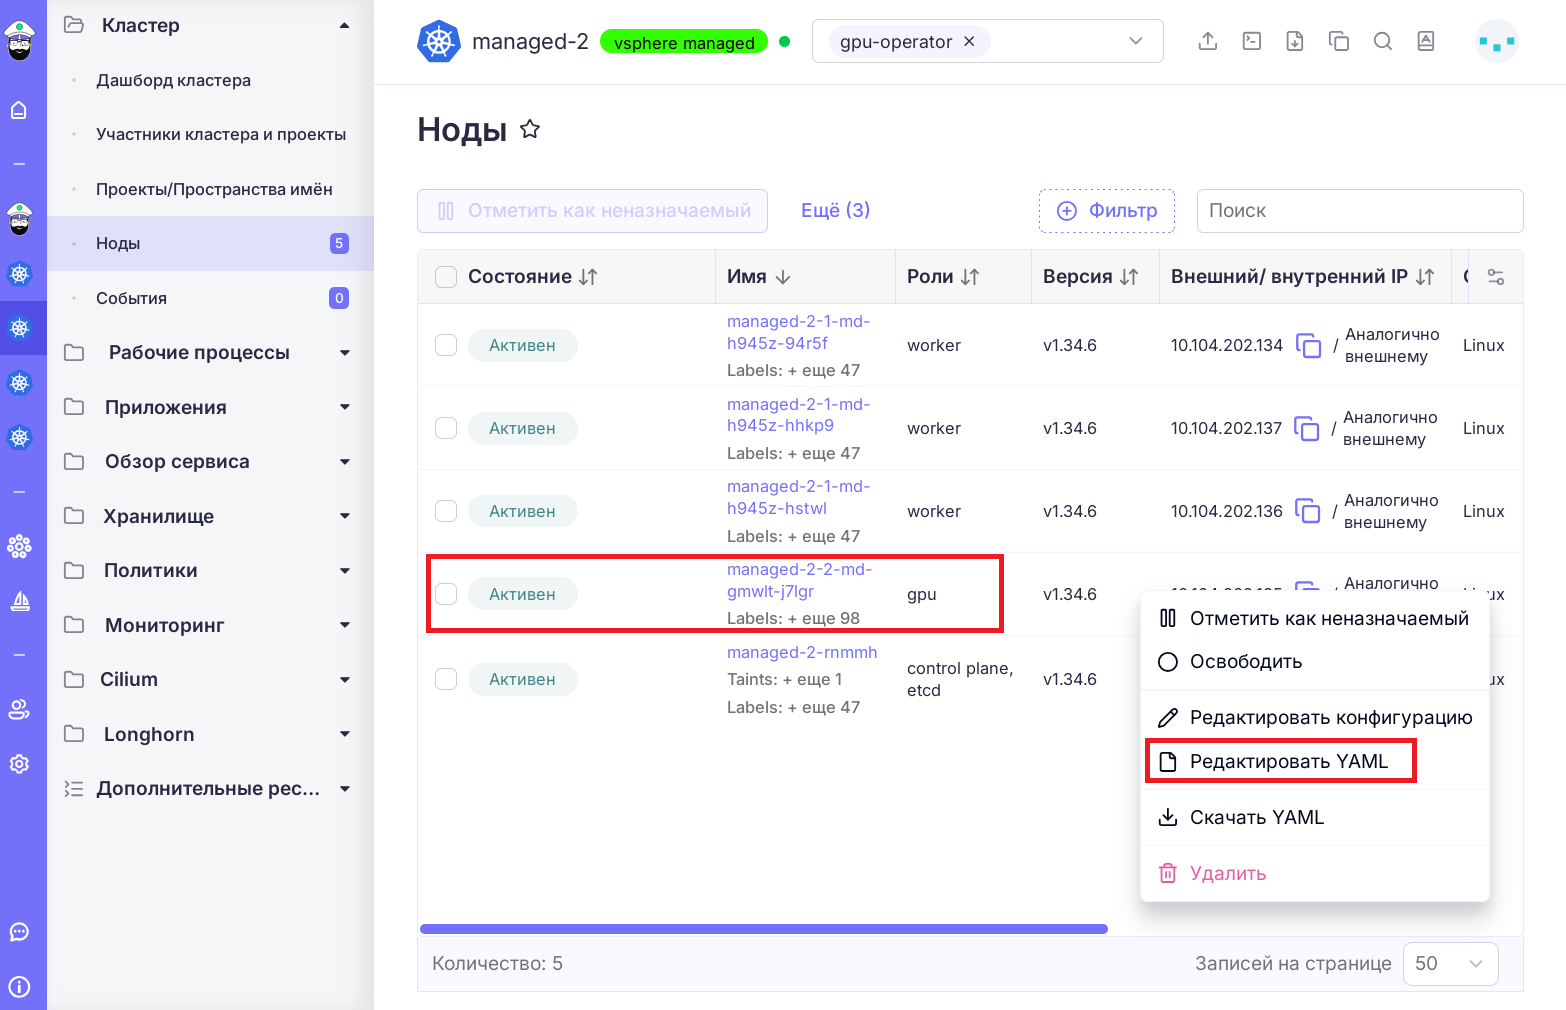Expand the Мониторинг section
1566x1010 pixels.
345,625
